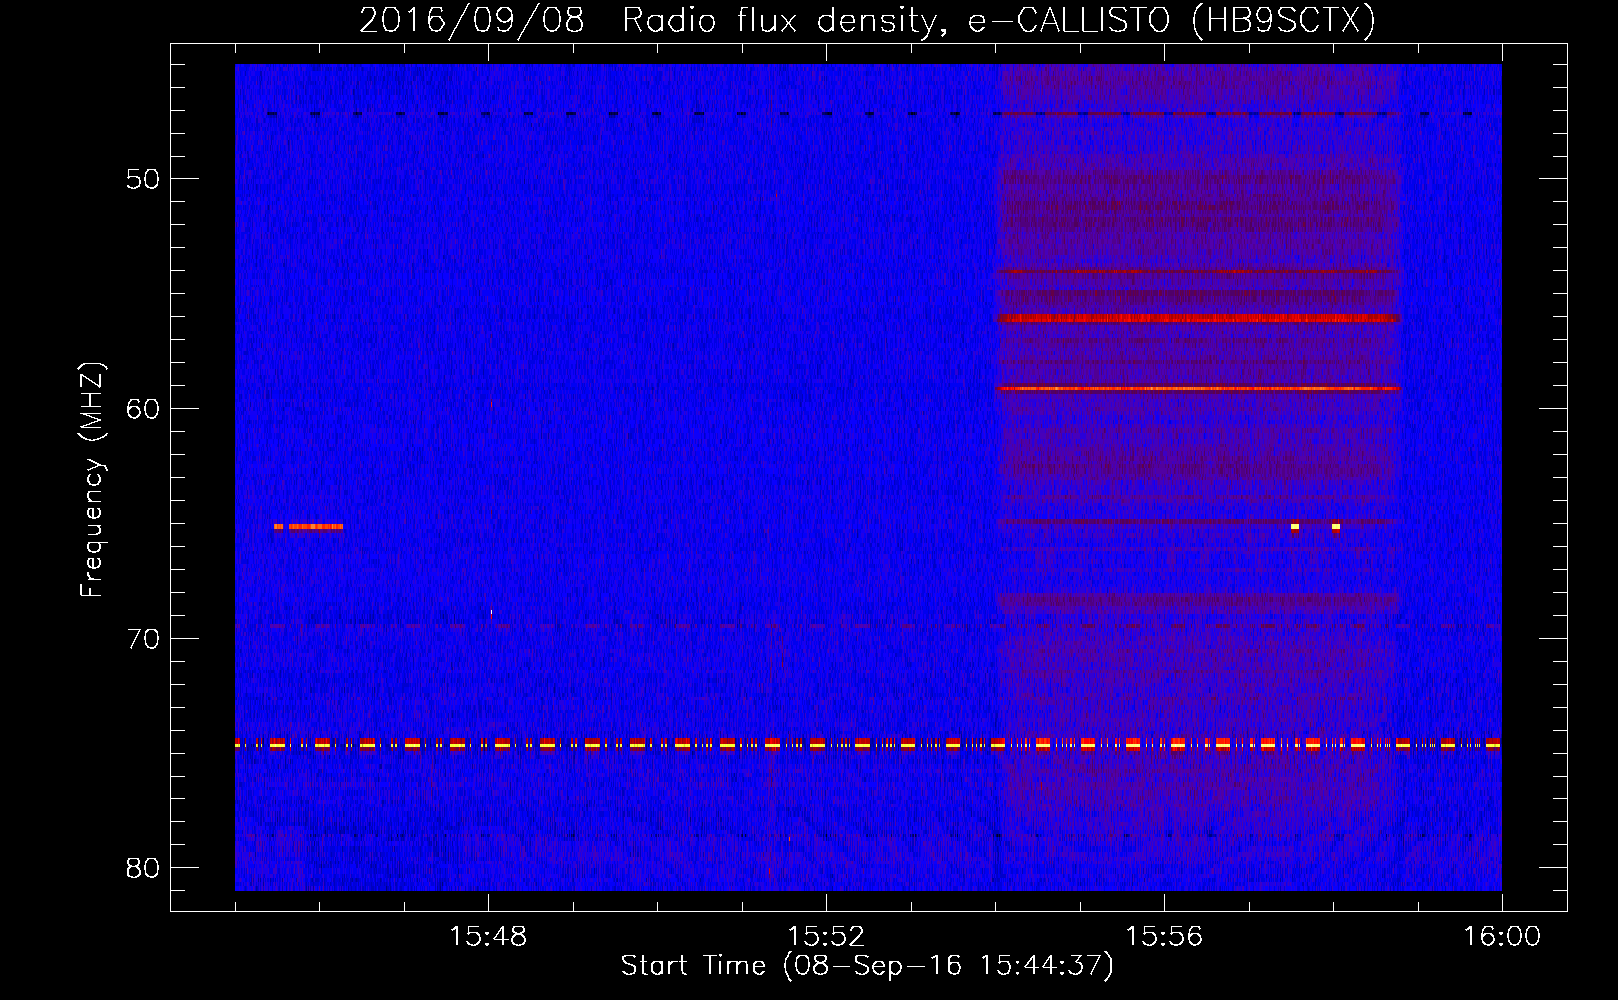Click the bright red band near 56 MHz

(1198, 318)
